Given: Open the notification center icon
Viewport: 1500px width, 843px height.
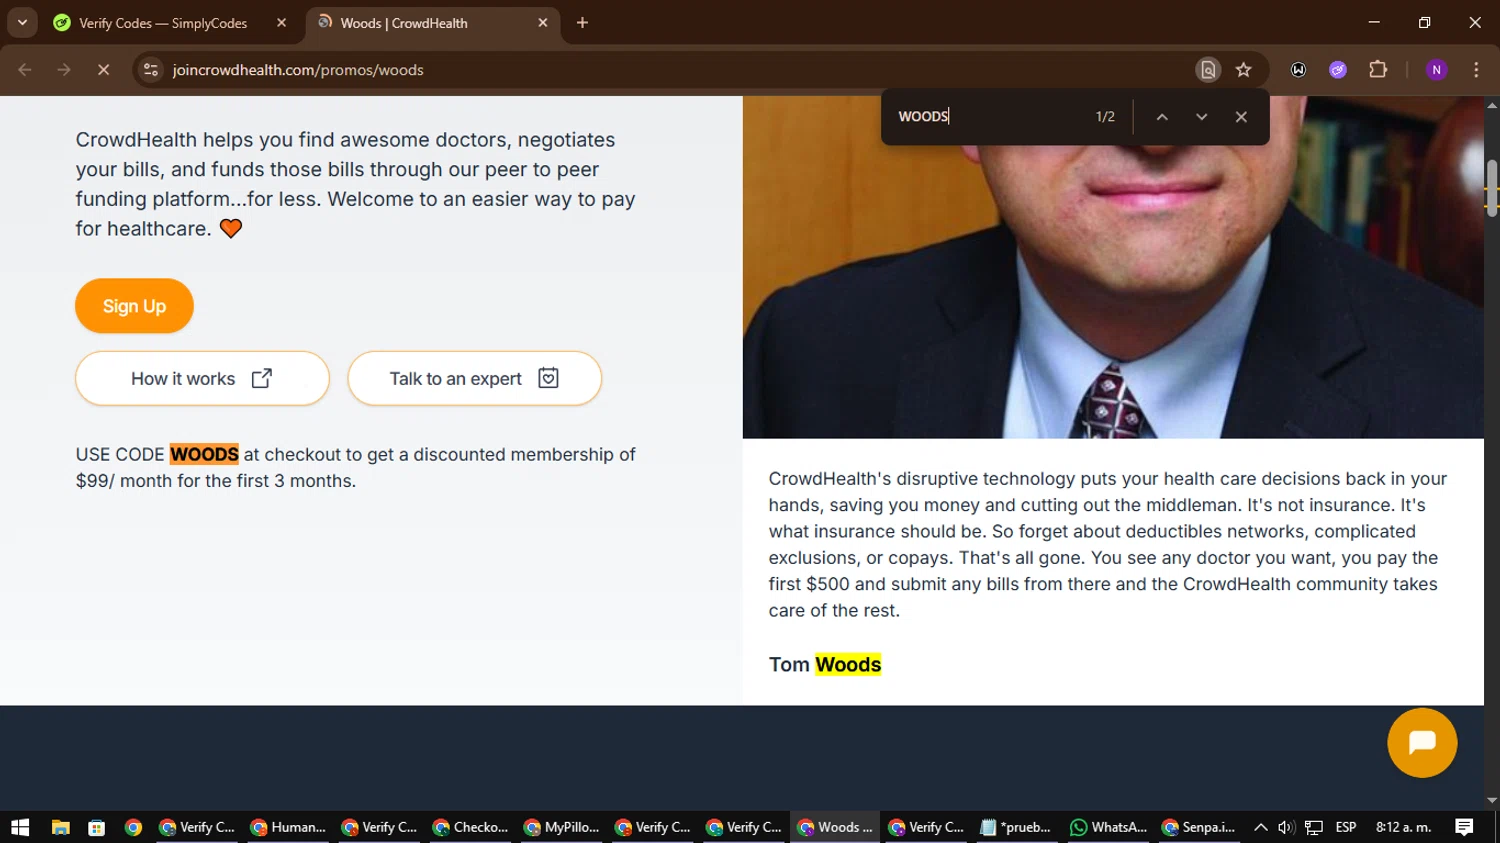Looking at the screenshot, I should [1464, 827].
